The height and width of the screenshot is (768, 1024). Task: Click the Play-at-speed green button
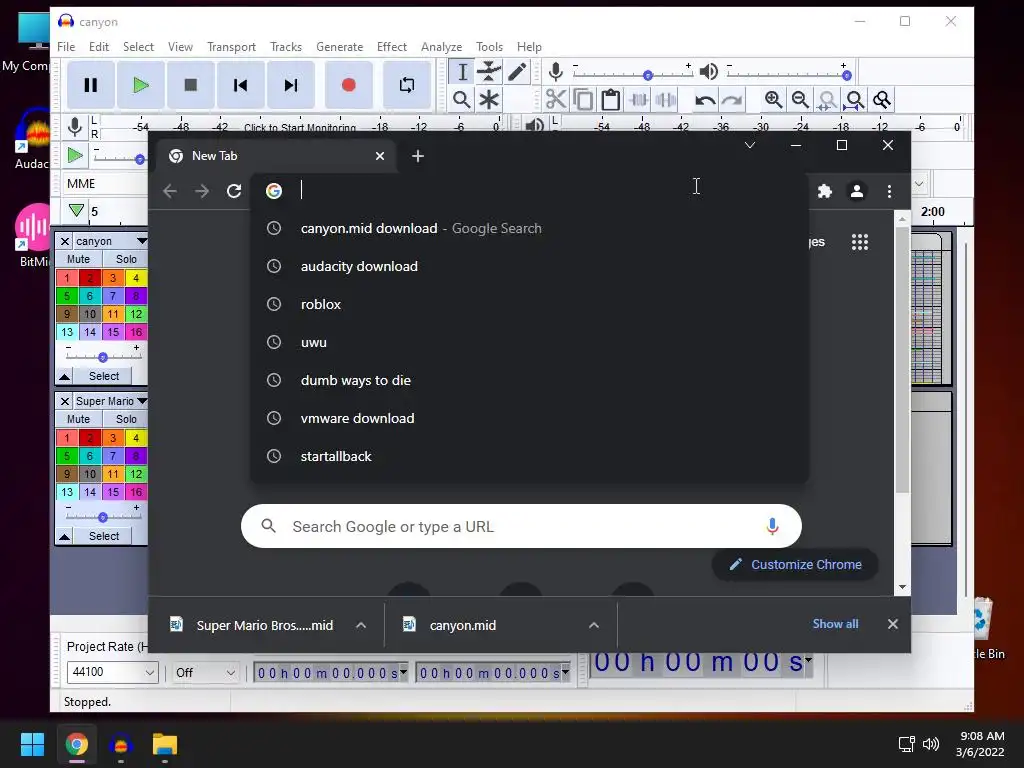76,155
